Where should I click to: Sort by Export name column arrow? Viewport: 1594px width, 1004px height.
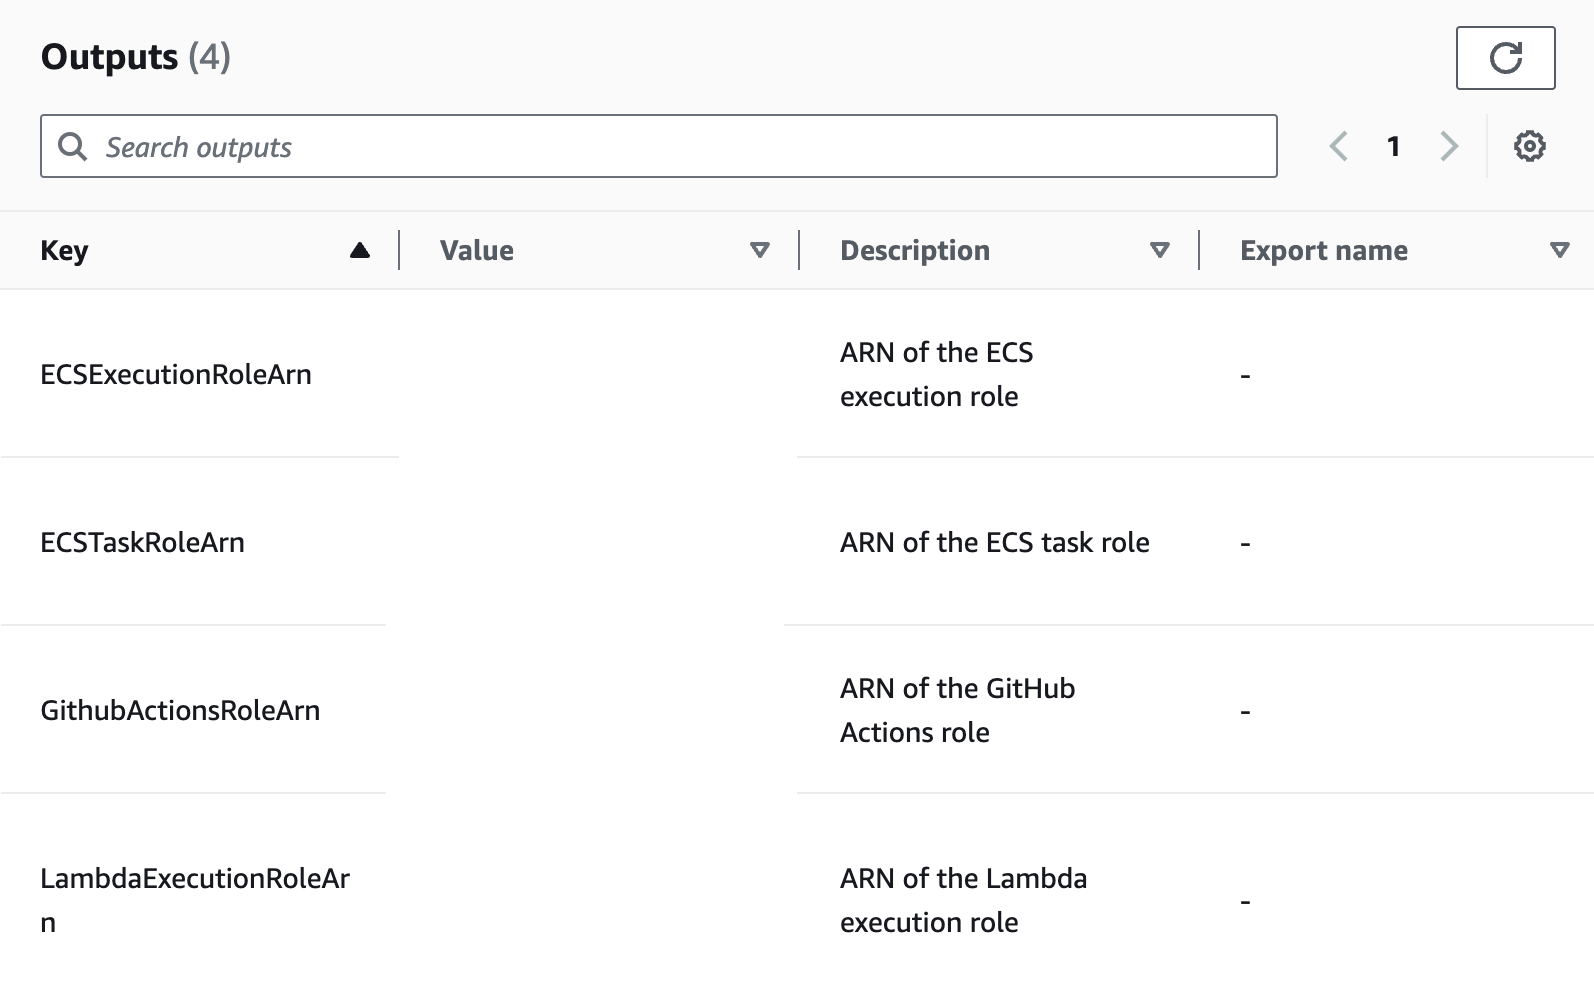(x=1559, y=250)
